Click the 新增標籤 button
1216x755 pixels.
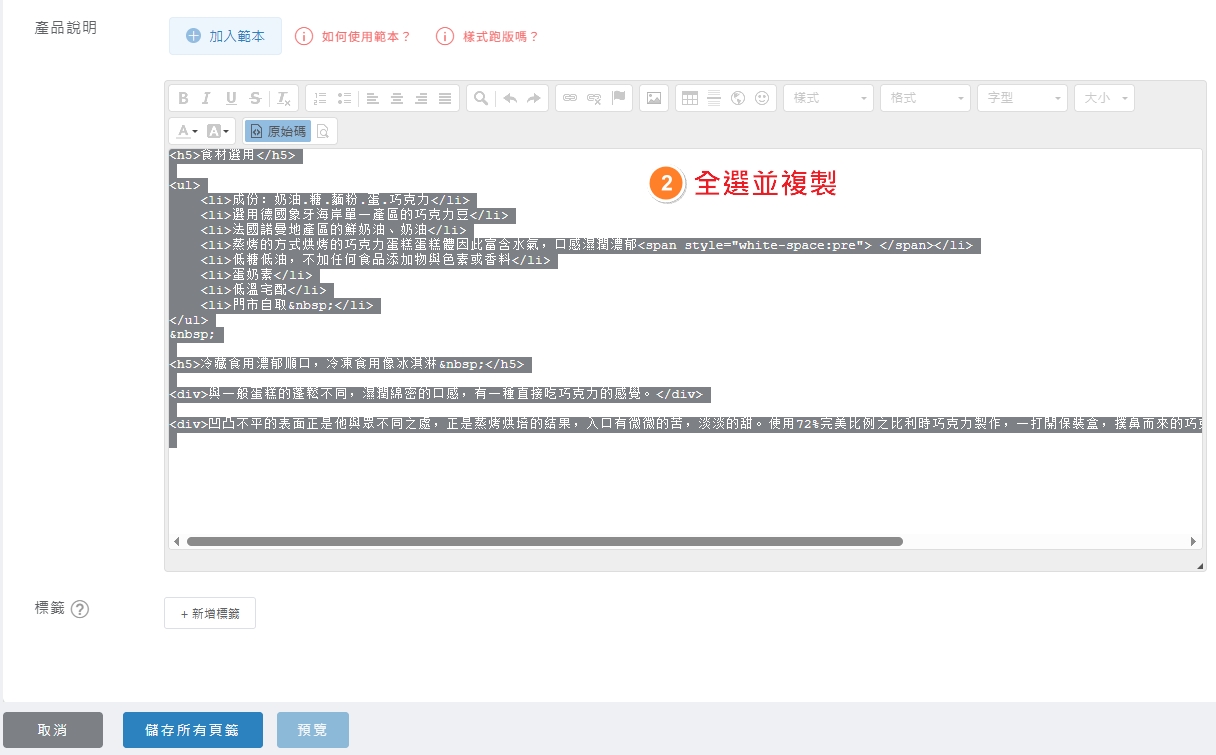210,613
